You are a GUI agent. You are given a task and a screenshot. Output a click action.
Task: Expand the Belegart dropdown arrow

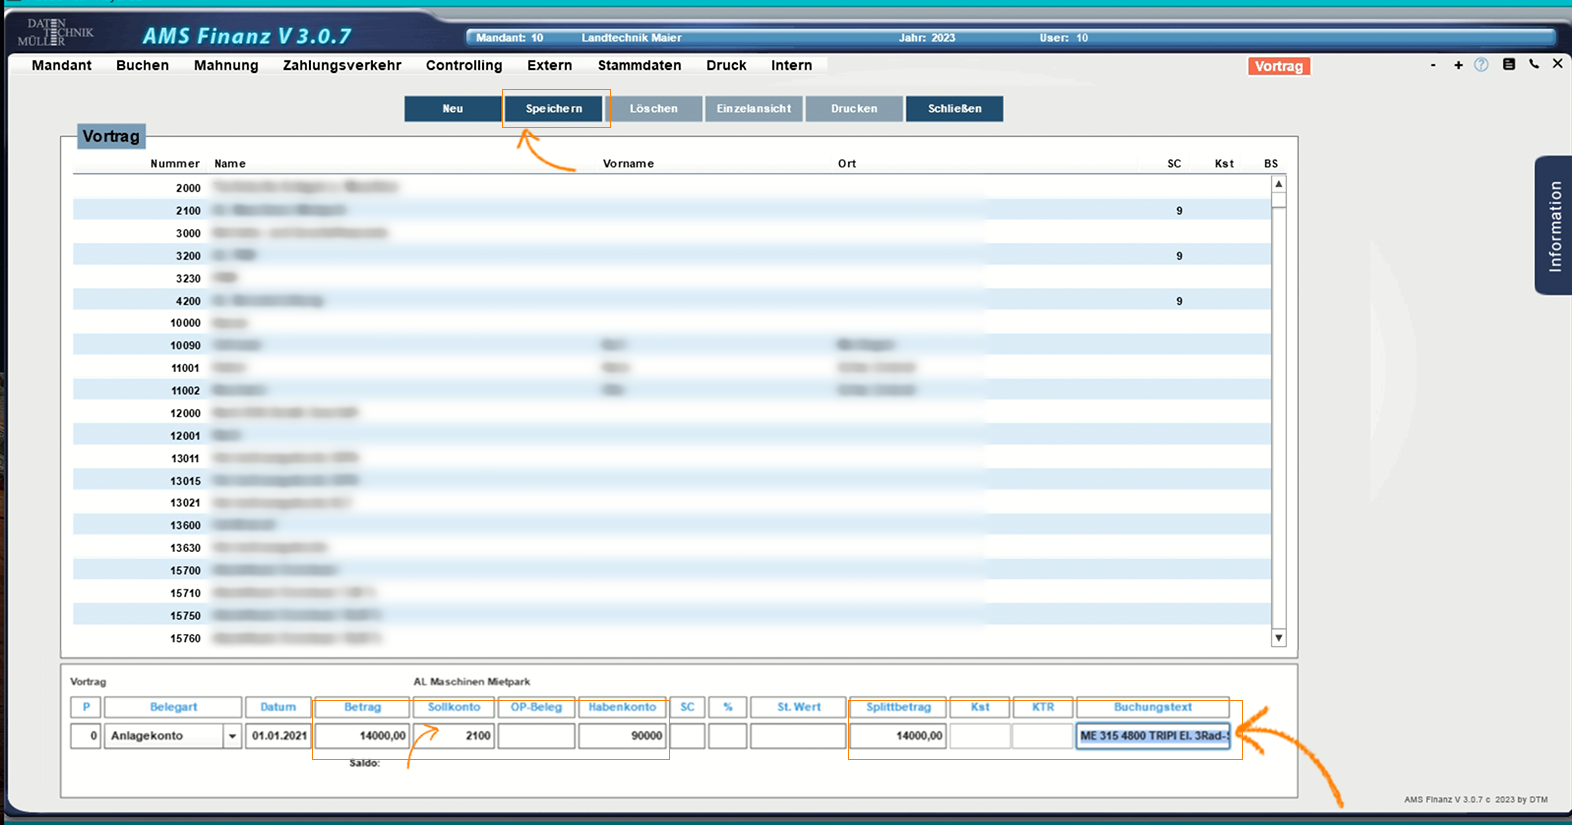(232, 736)
